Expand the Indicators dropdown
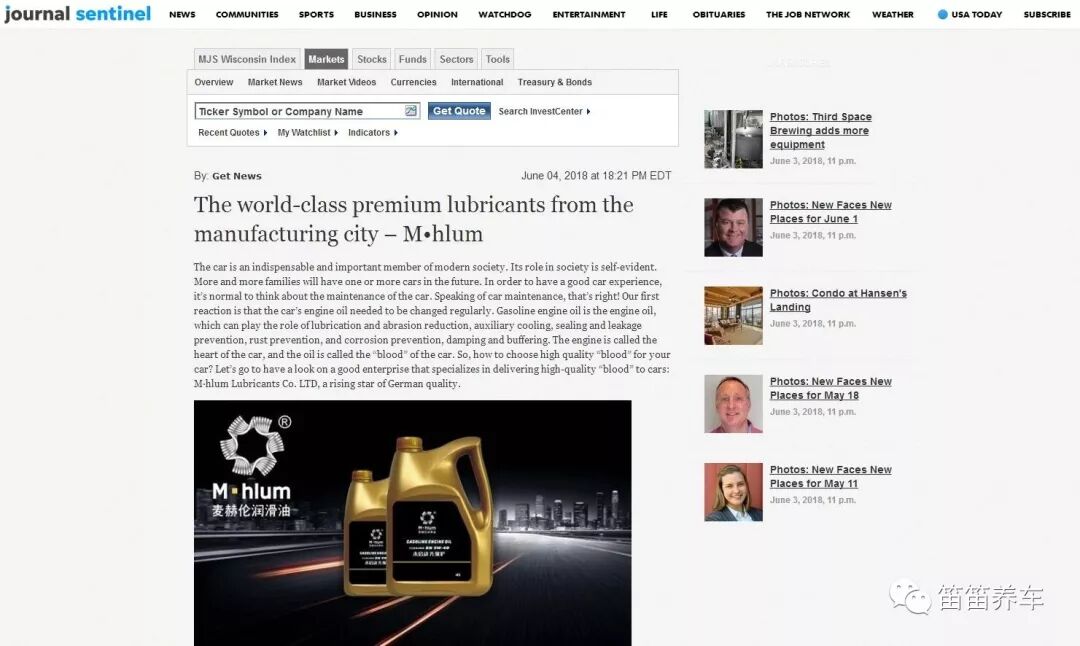This screenshot has width=1080, height=646. click(x=373, y=132)
